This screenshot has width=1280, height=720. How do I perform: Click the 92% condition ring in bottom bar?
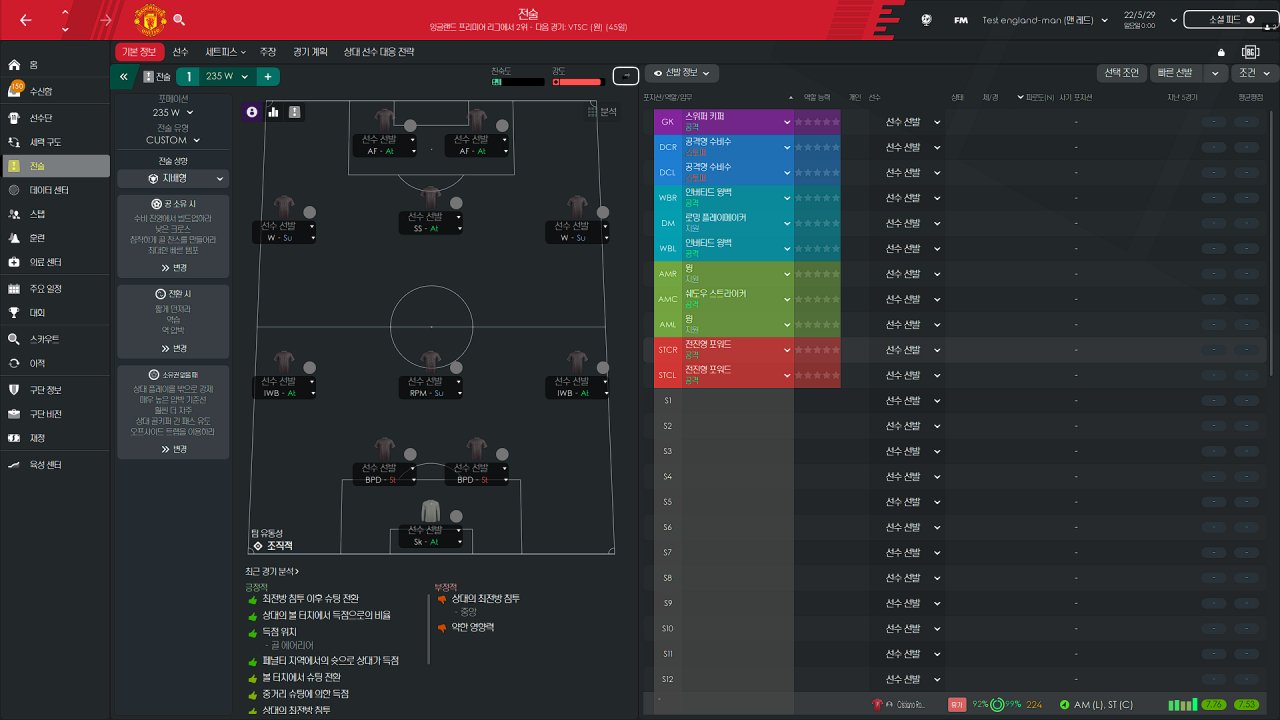coord(998,705)
